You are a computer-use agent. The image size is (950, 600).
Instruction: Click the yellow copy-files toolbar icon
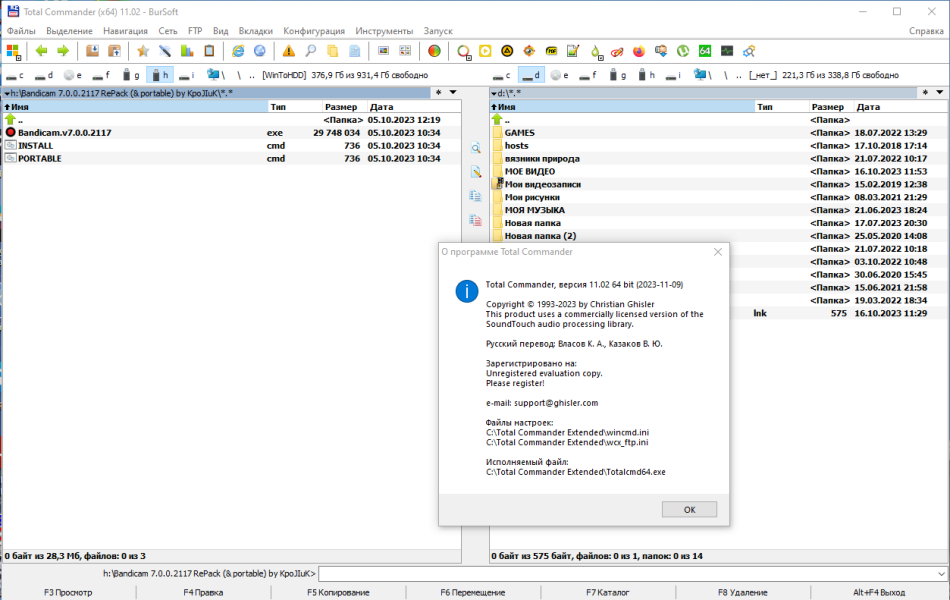tap(333, 52)
